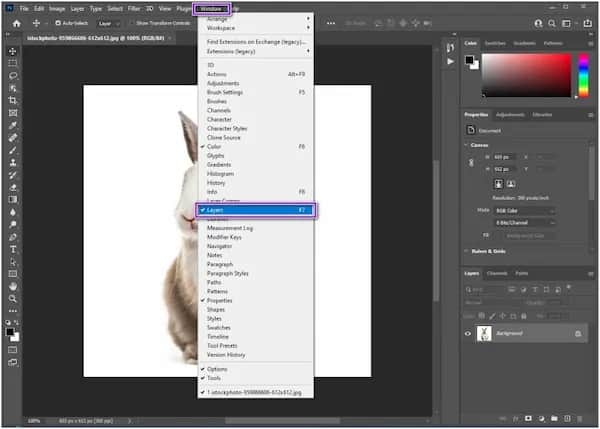Click the Share icon at top right
Screen dimensions: 600x429
coord(588,23)
